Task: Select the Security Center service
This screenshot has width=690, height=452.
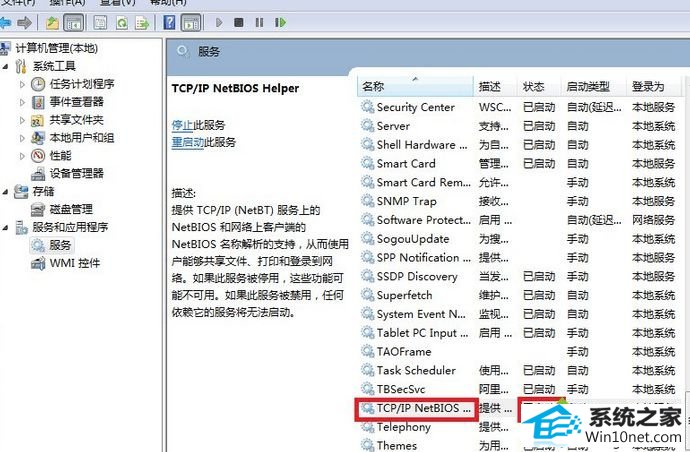Action: click(415, 107)
